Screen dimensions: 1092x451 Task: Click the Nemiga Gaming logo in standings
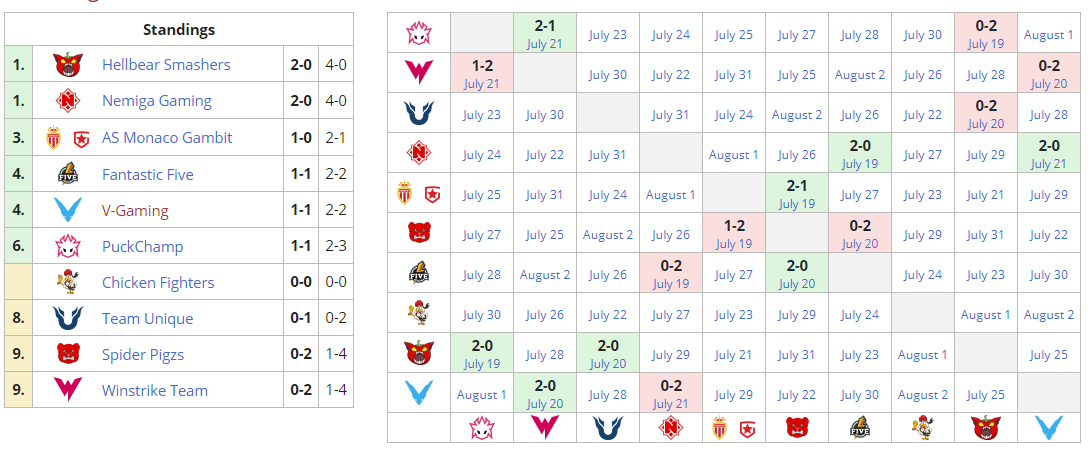point(67,101)
